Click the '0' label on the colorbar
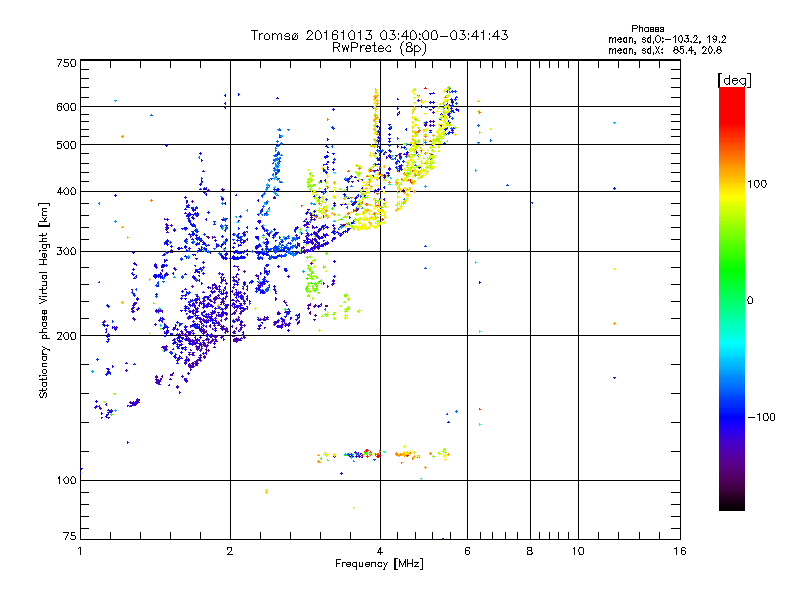800x600 pixels. (x=750, y=300)
